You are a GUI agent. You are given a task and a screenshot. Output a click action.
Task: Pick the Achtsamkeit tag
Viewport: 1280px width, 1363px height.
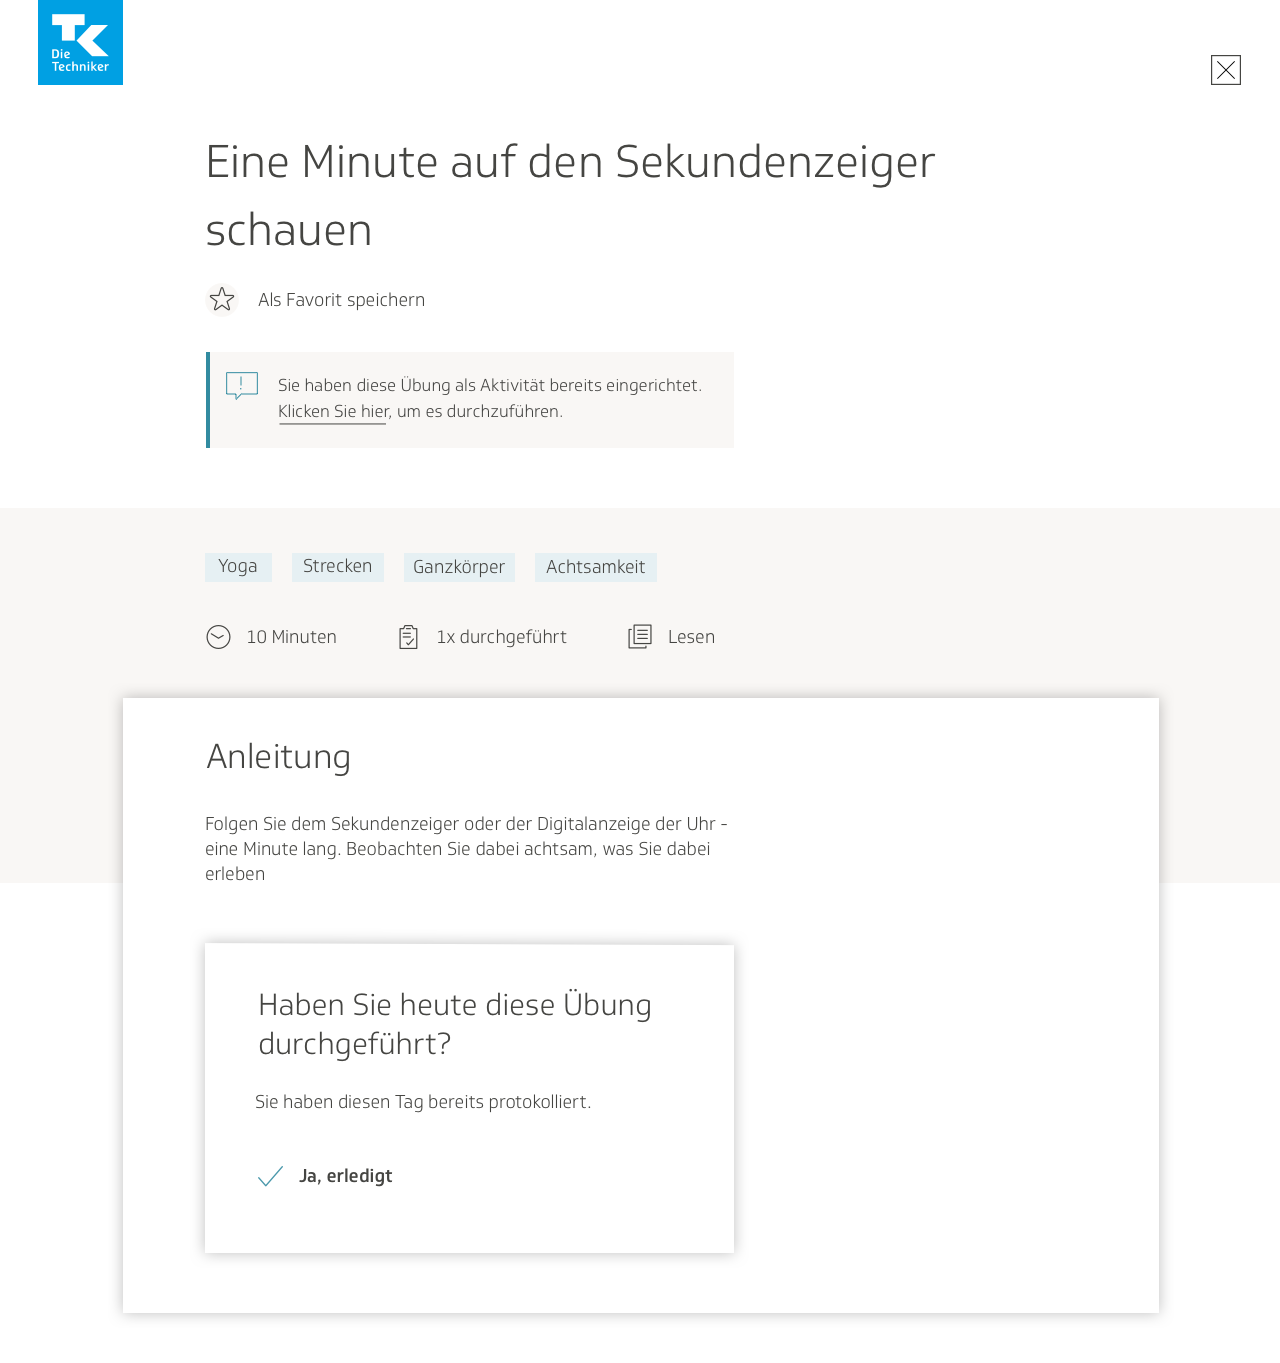[x=595, y=567]
